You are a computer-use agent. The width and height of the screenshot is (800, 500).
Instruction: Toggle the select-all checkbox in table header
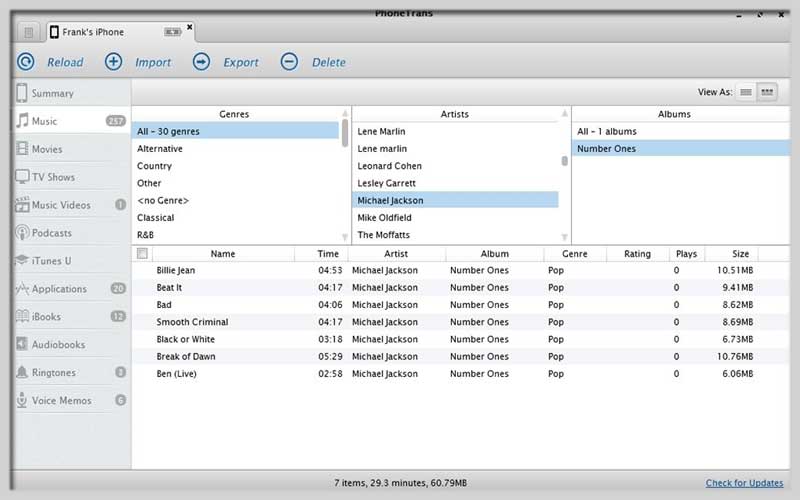point(142,253)
